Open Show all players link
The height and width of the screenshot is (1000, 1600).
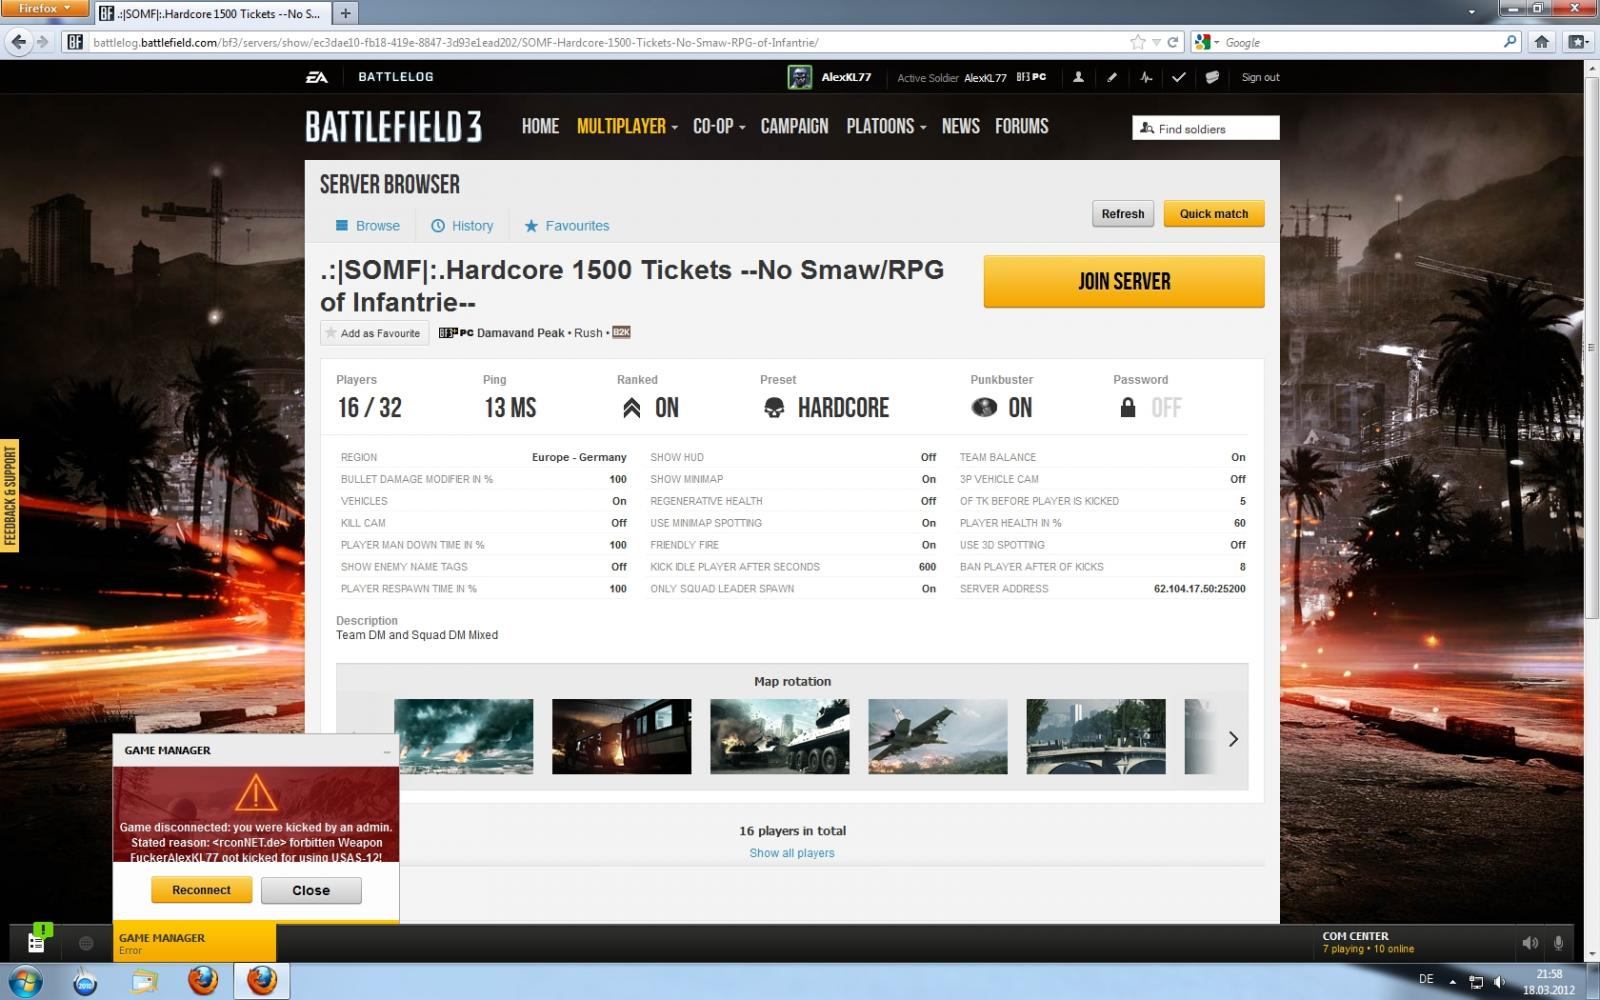coord(792,853)
